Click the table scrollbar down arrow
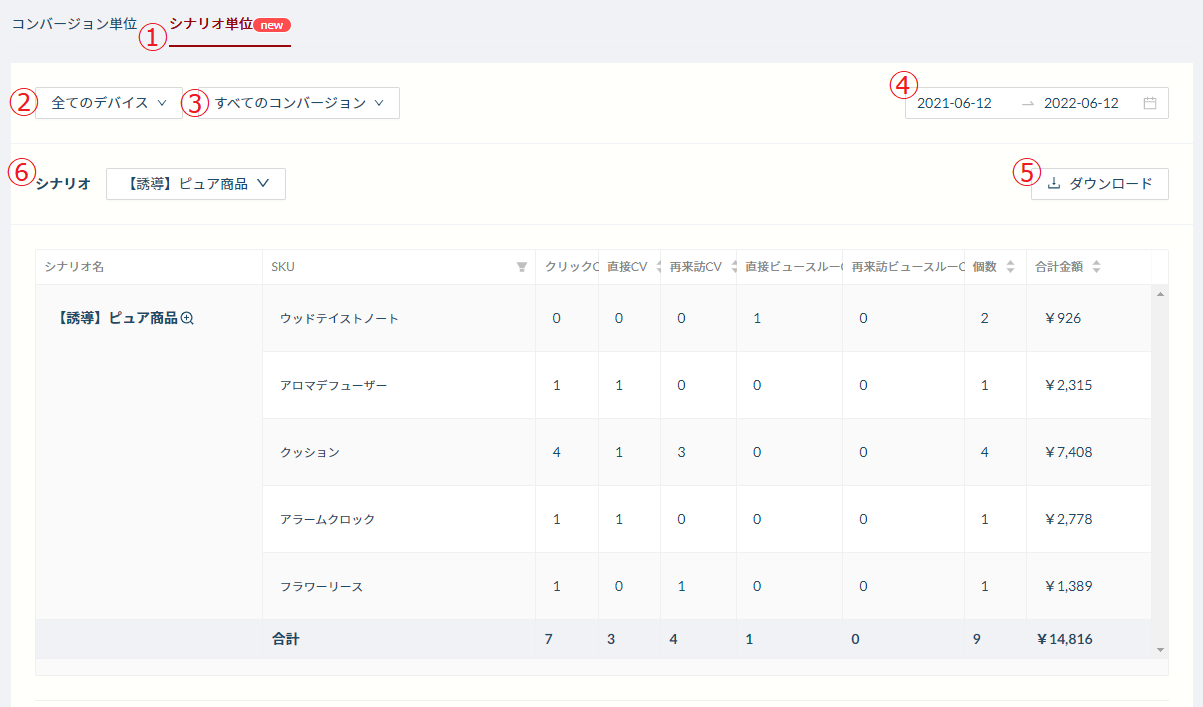 click(x=1160, y=650)
